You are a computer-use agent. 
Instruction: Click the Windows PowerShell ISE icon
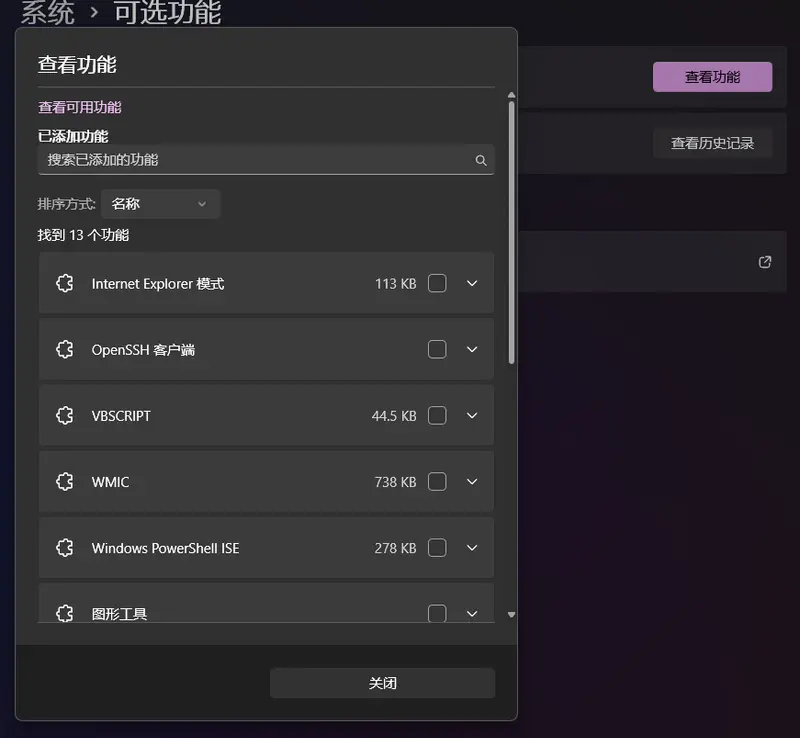(x=65, y=547)
